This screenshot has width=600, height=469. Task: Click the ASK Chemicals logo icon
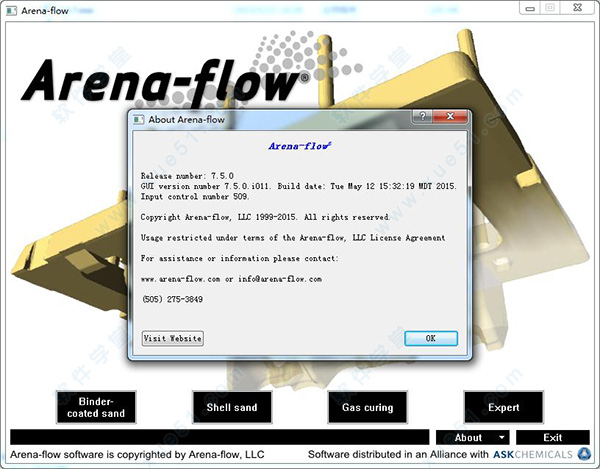[x=584, y=454]
